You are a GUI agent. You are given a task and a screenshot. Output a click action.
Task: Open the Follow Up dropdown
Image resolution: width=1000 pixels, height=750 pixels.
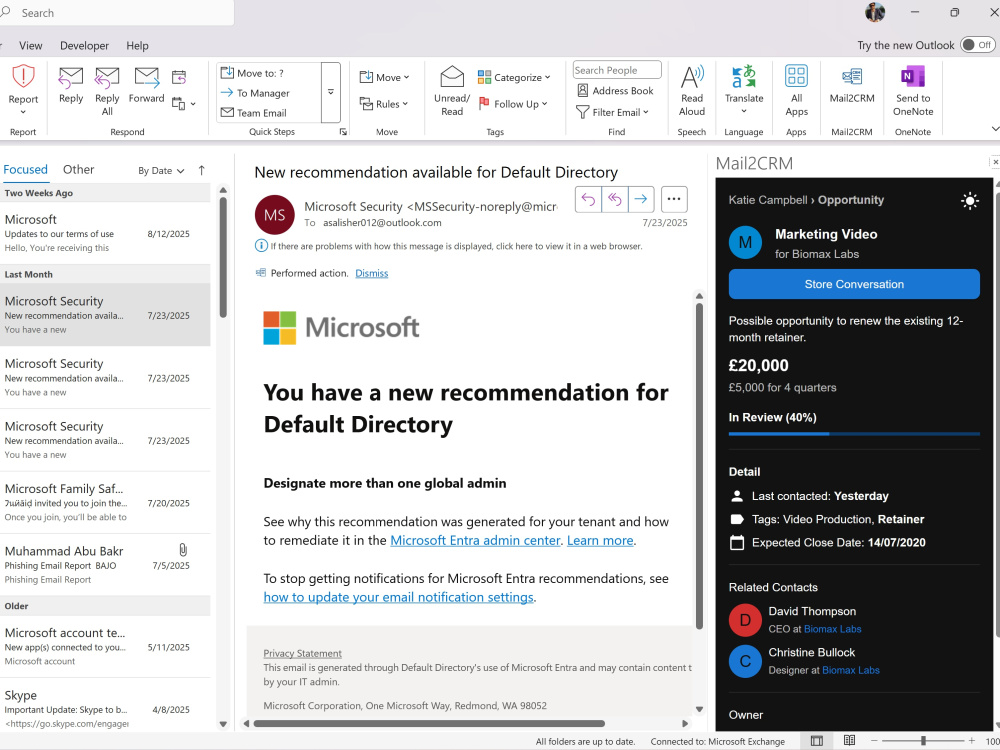point(513,104)
